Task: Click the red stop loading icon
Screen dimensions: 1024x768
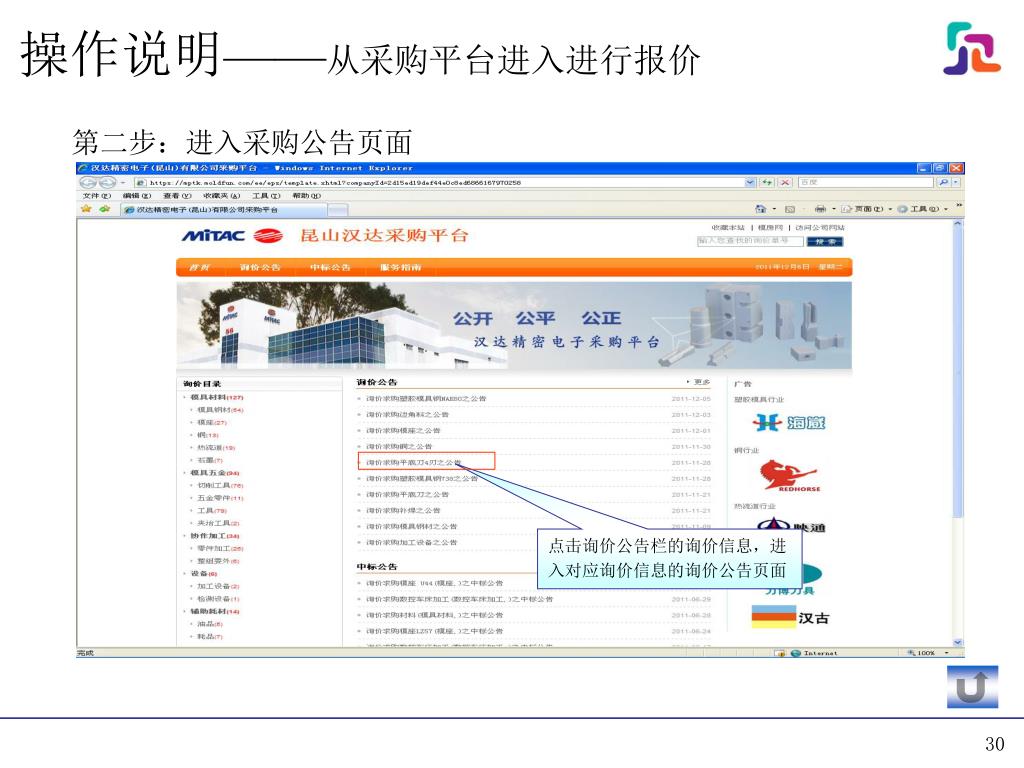Action: tap(785, 182)
